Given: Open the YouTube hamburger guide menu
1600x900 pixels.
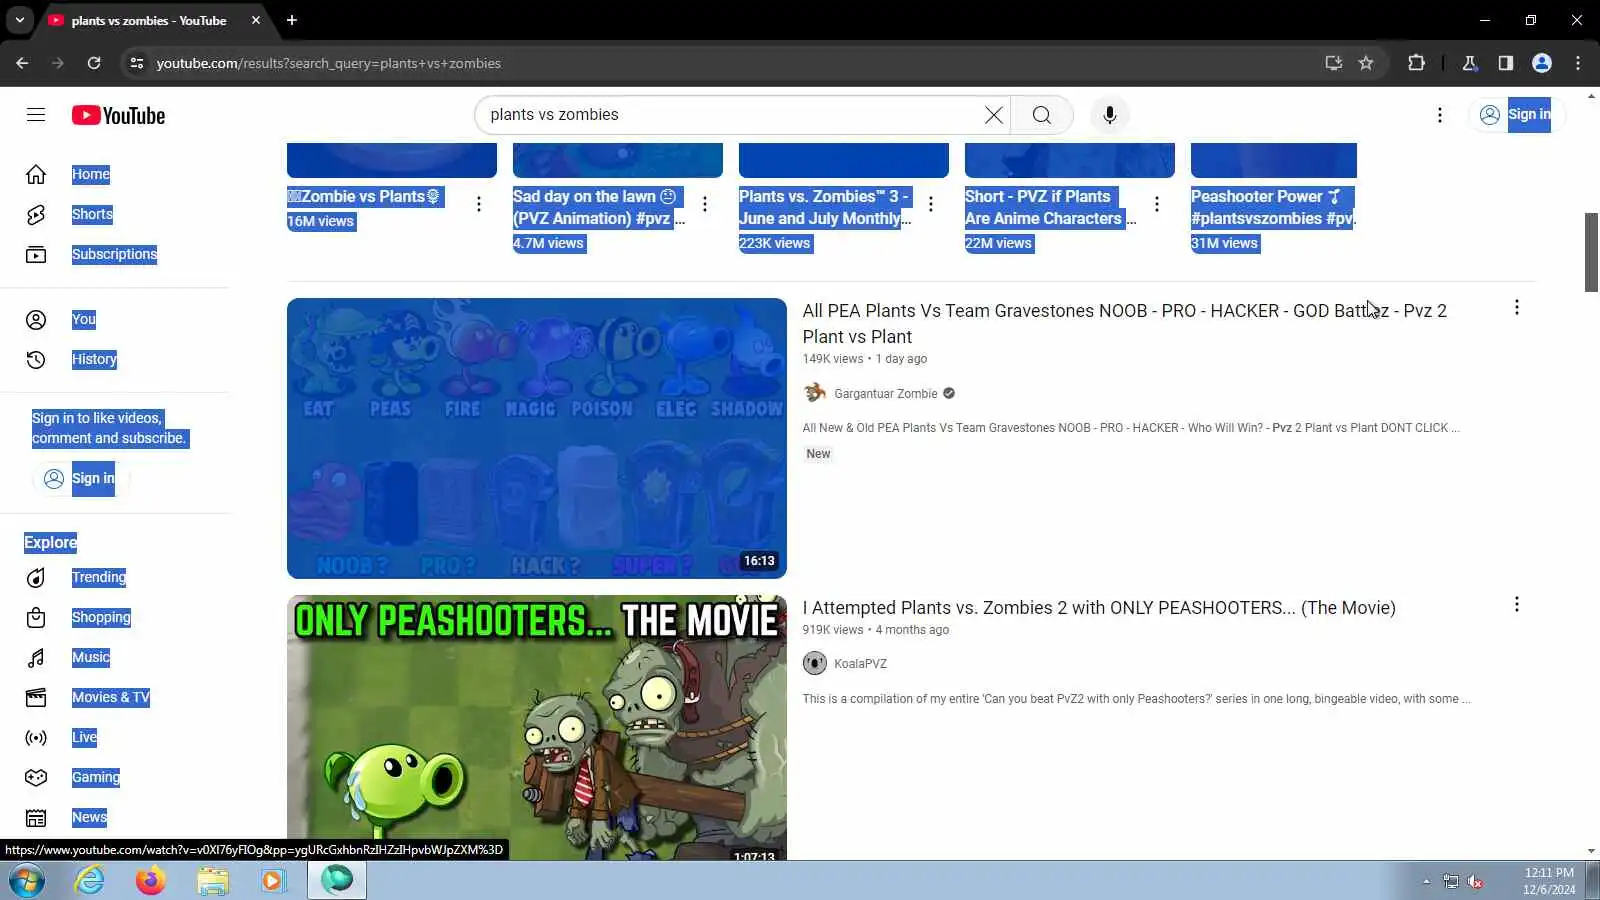Looking at the screenshot, I should tap(36, 115).
